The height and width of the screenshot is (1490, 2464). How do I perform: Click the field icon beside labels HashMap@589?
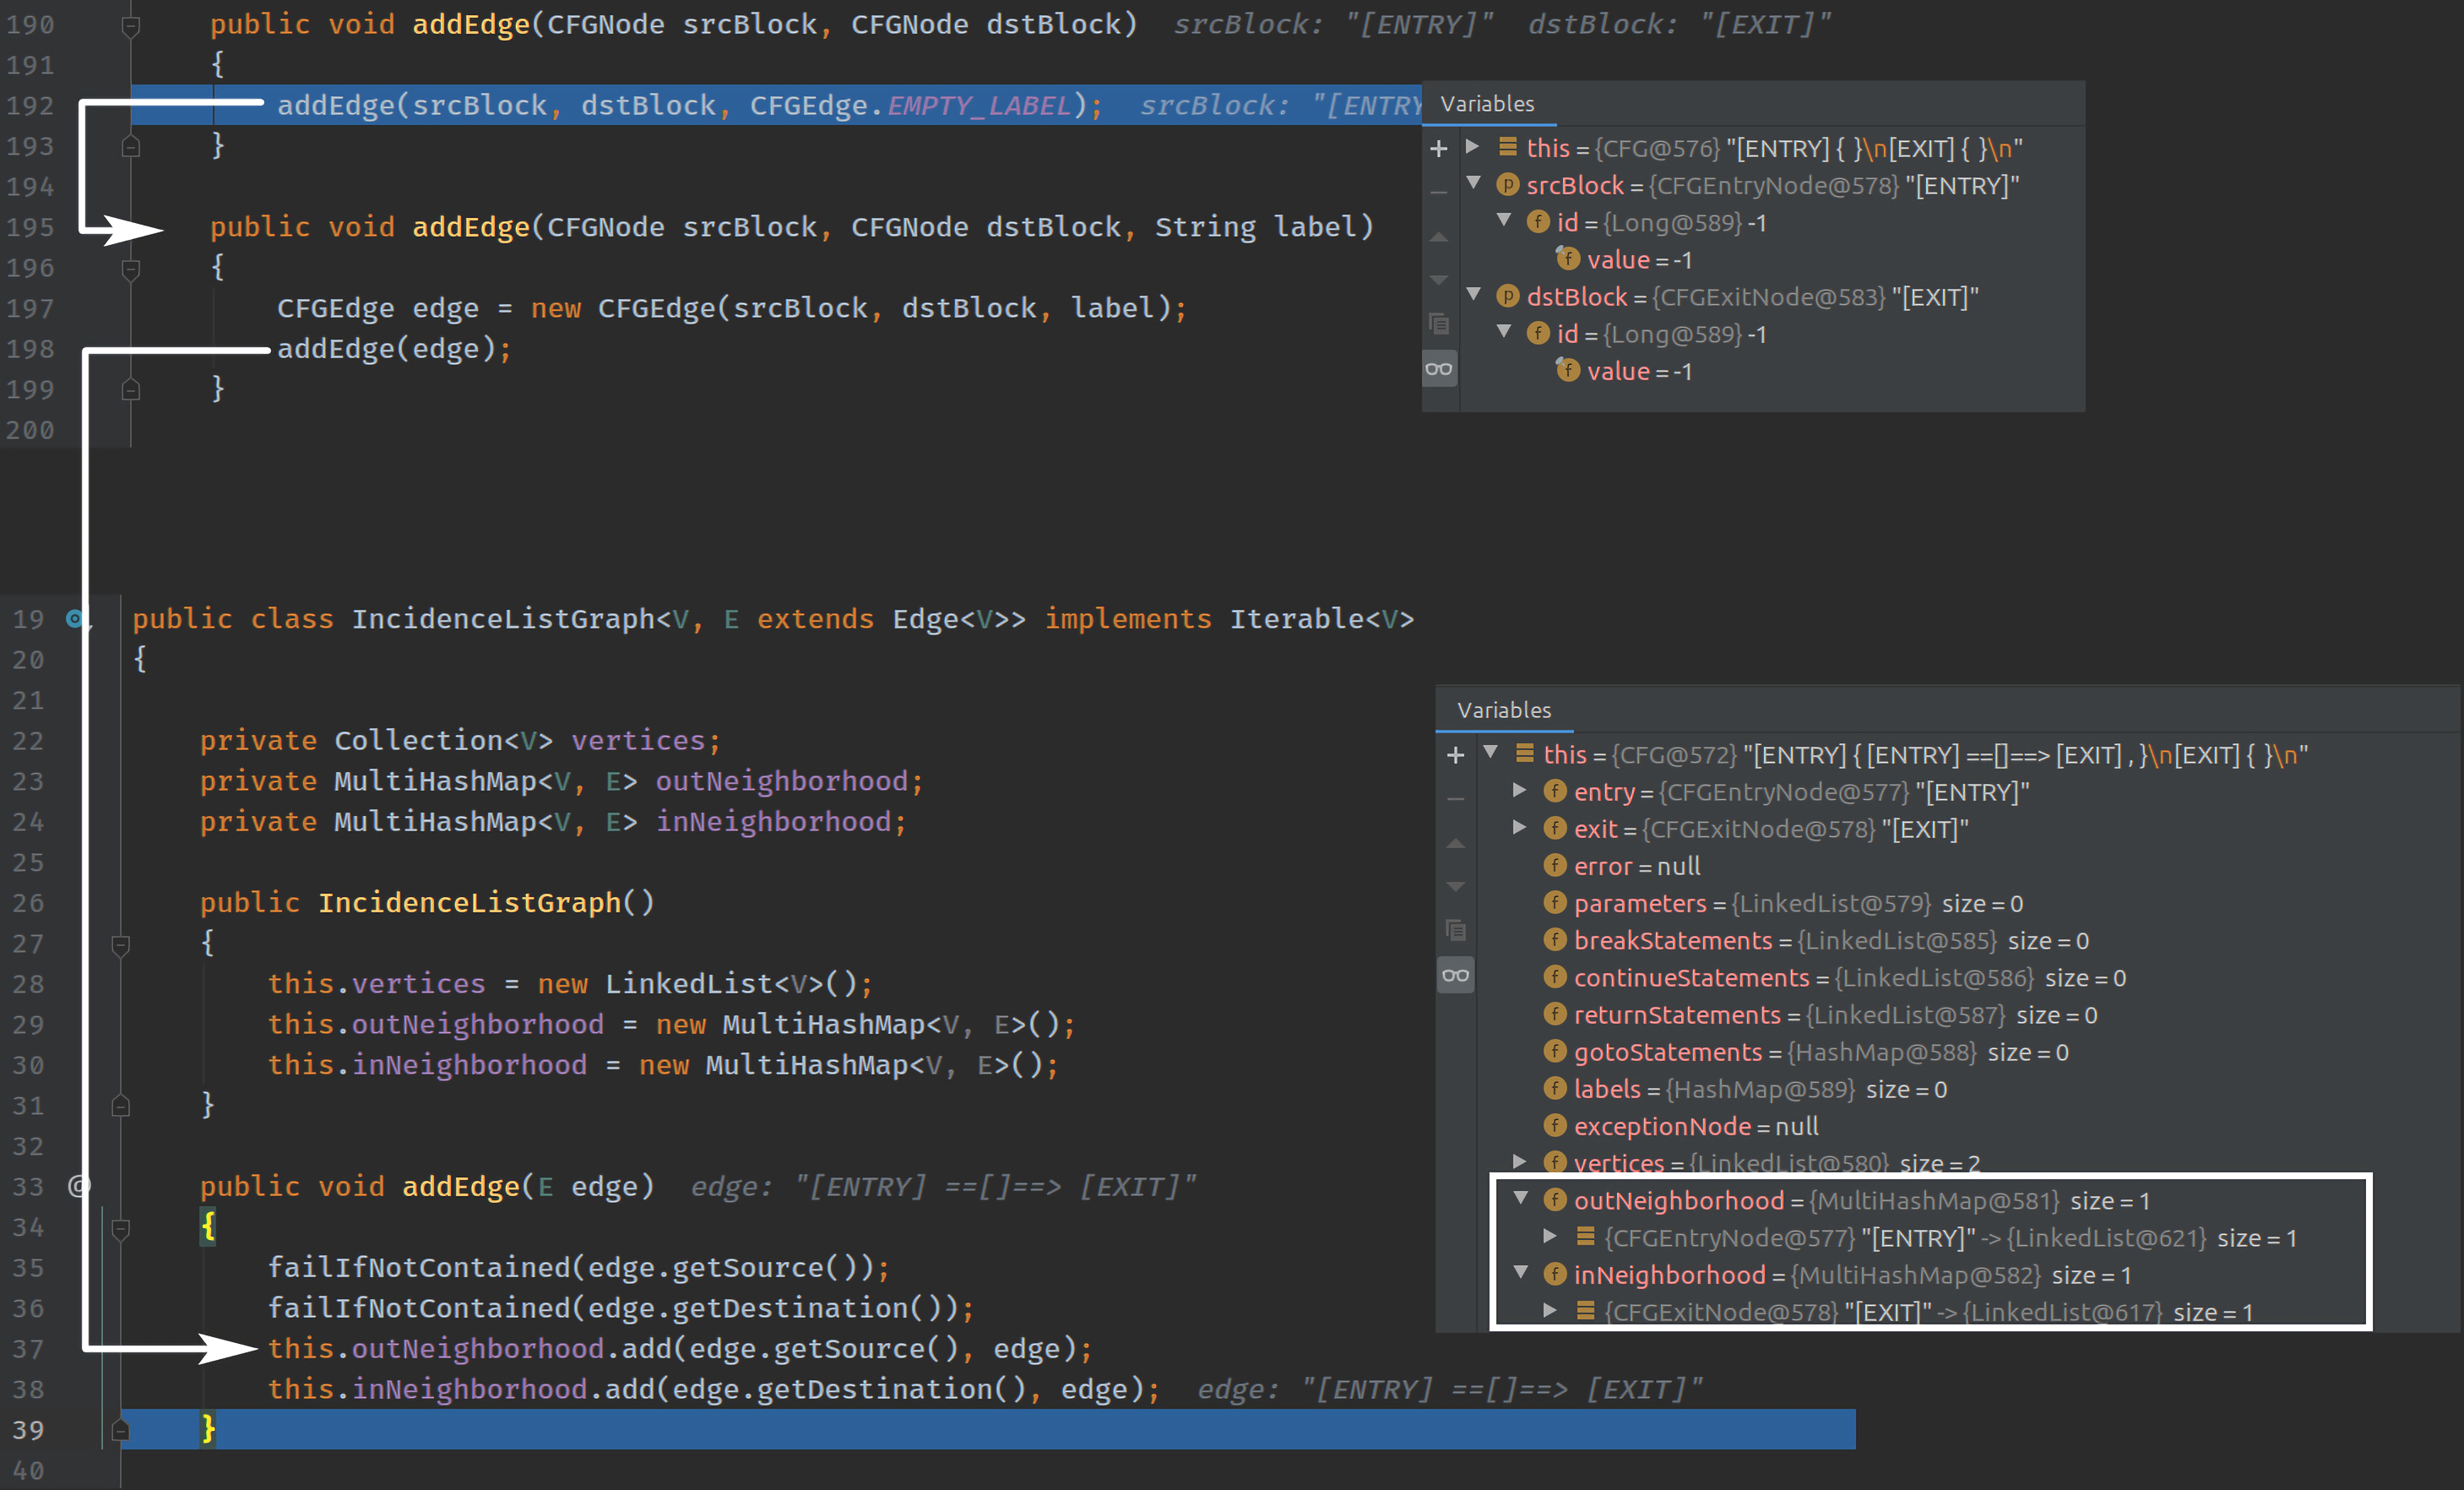[1555, 1088]
